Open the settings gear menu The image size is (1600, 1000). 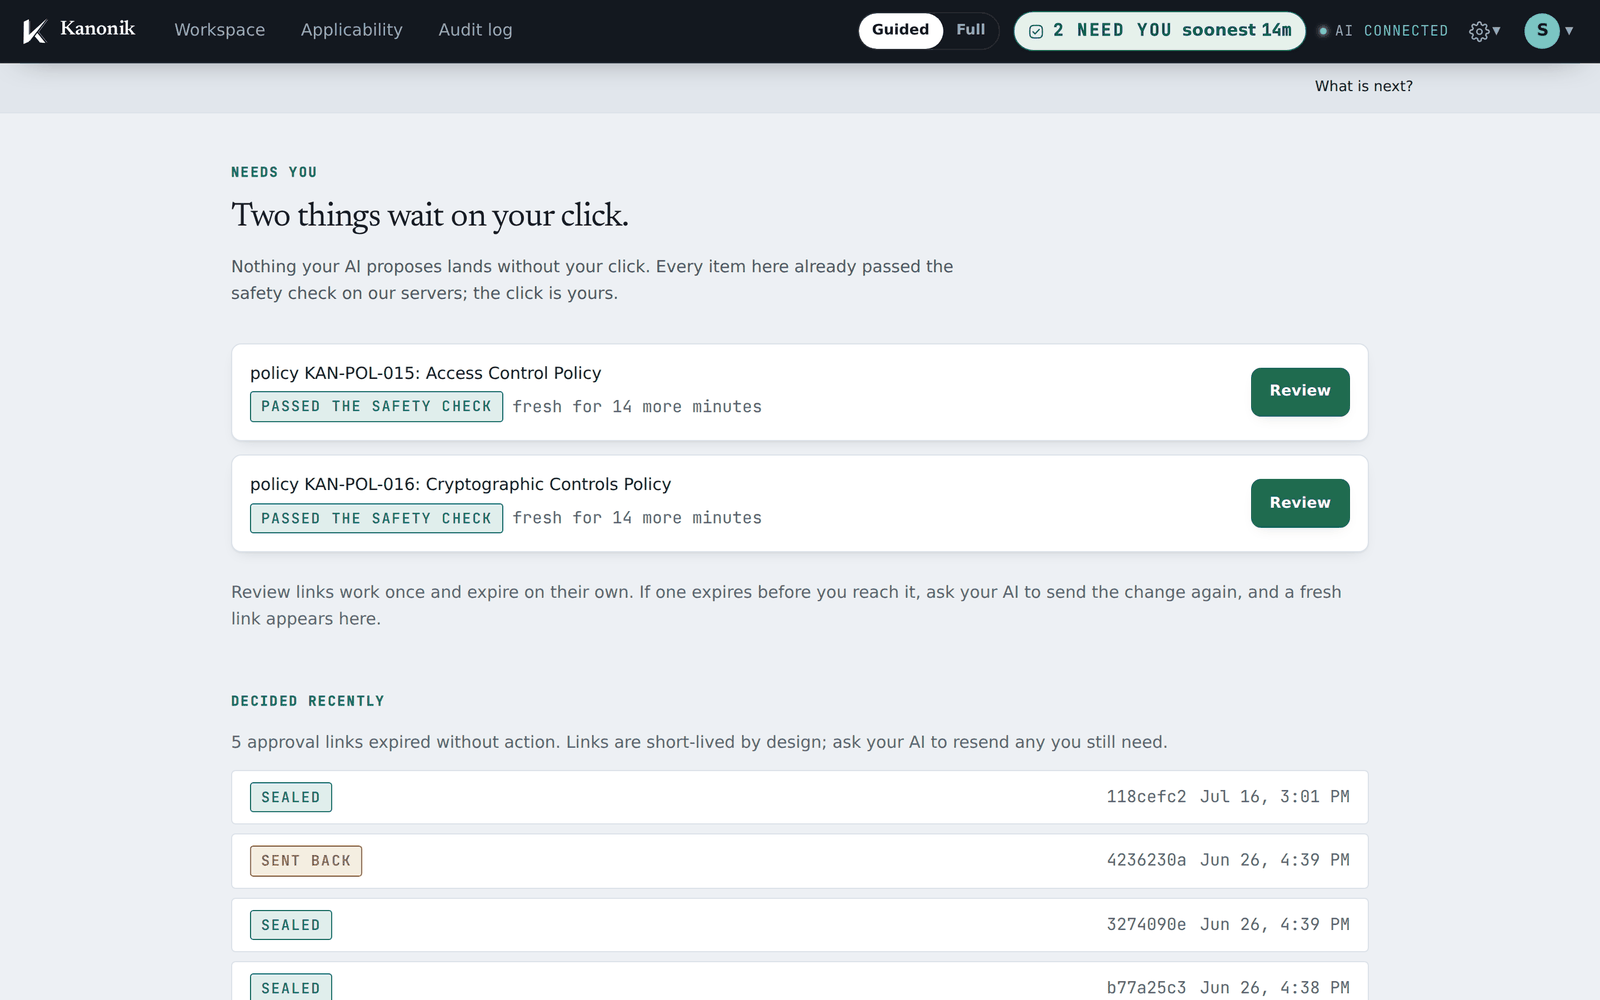(1479, 31)
